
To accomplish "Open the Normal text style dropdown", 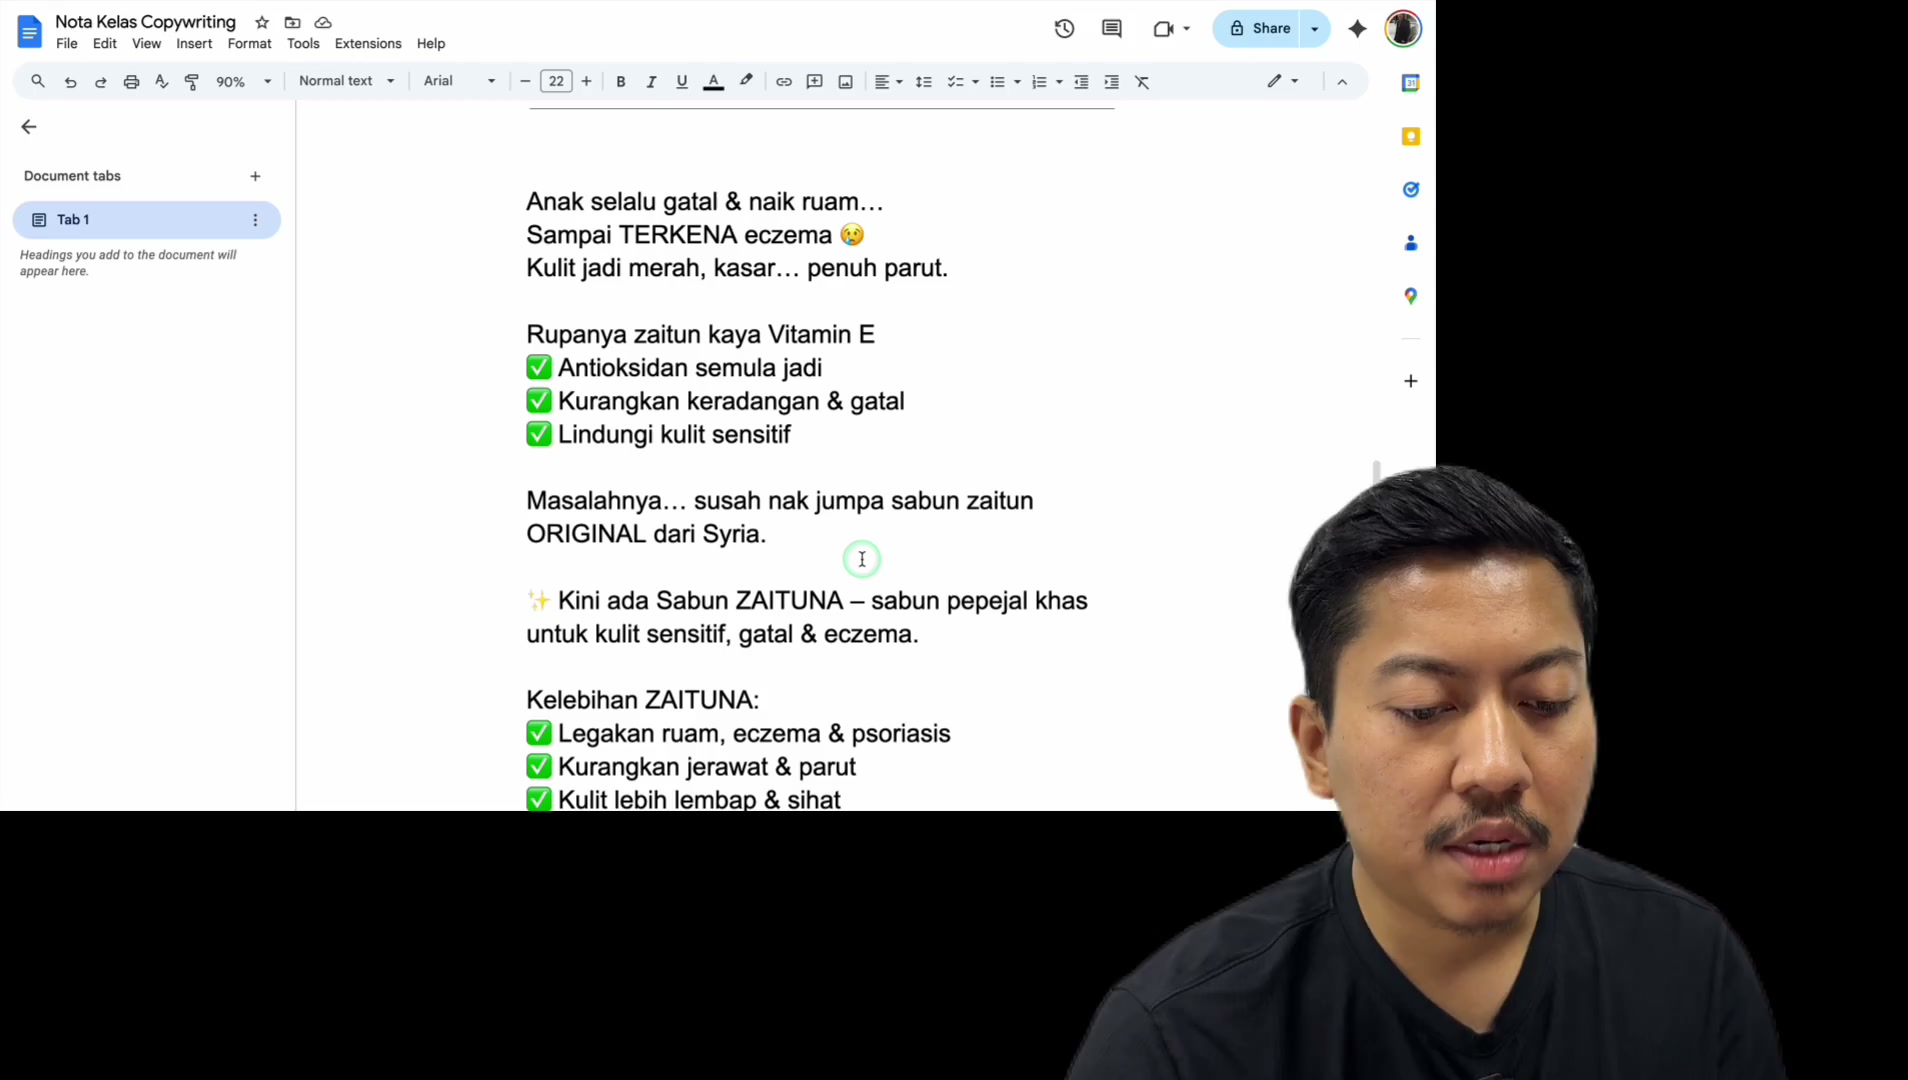I will [347, 81].
